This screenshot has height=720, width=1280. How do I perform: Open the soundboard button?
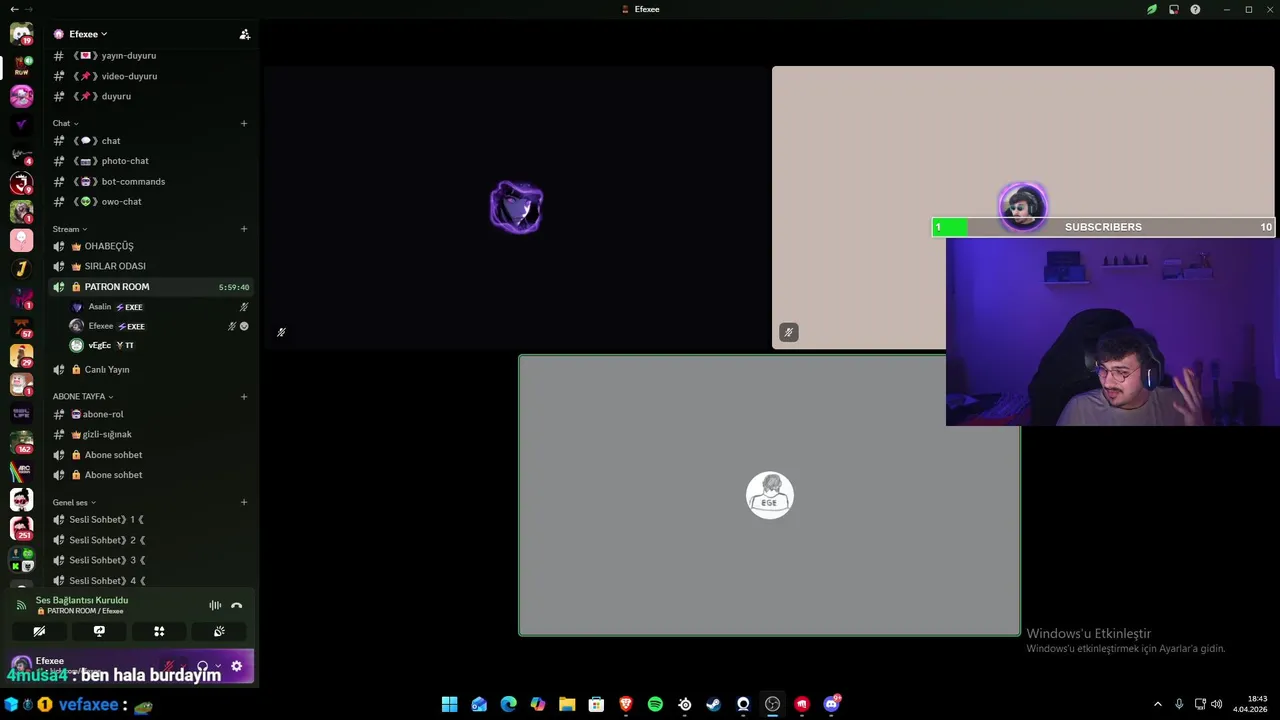219,631
